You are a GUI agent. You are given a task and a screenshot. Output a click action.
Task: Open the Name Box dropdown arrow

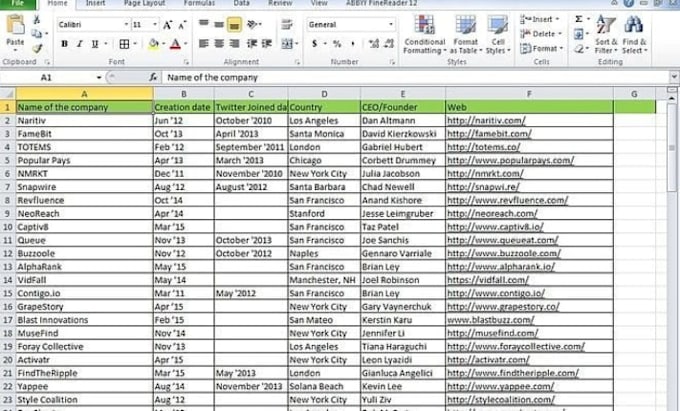coord(99,78)
